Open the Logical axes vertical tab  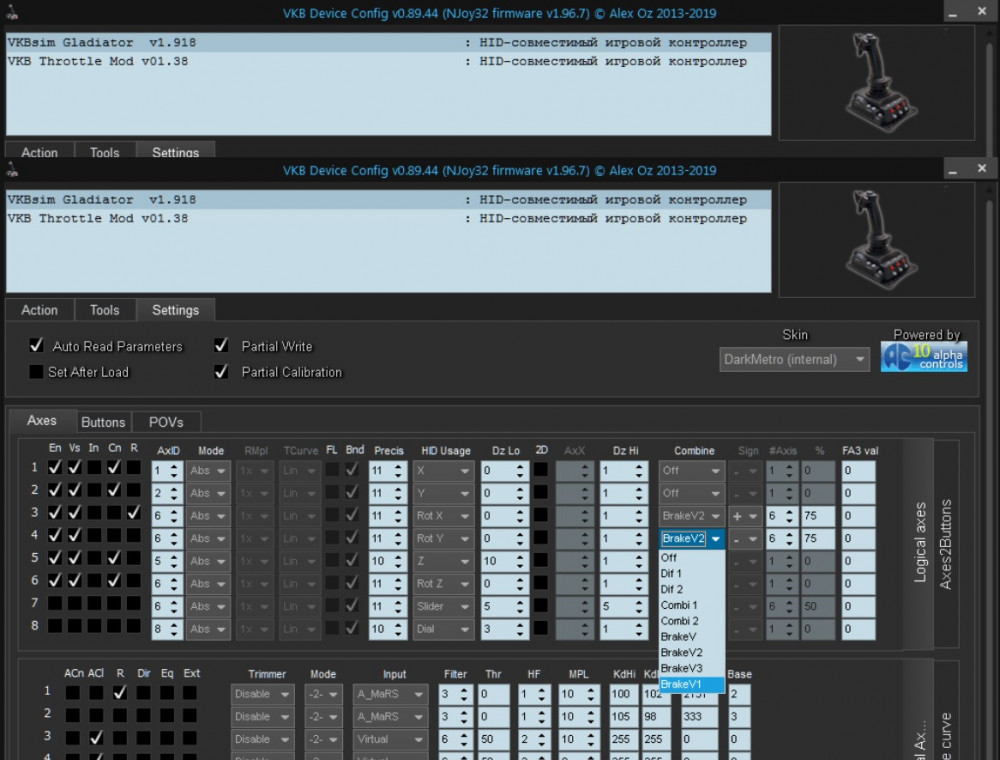click(920, 543)
